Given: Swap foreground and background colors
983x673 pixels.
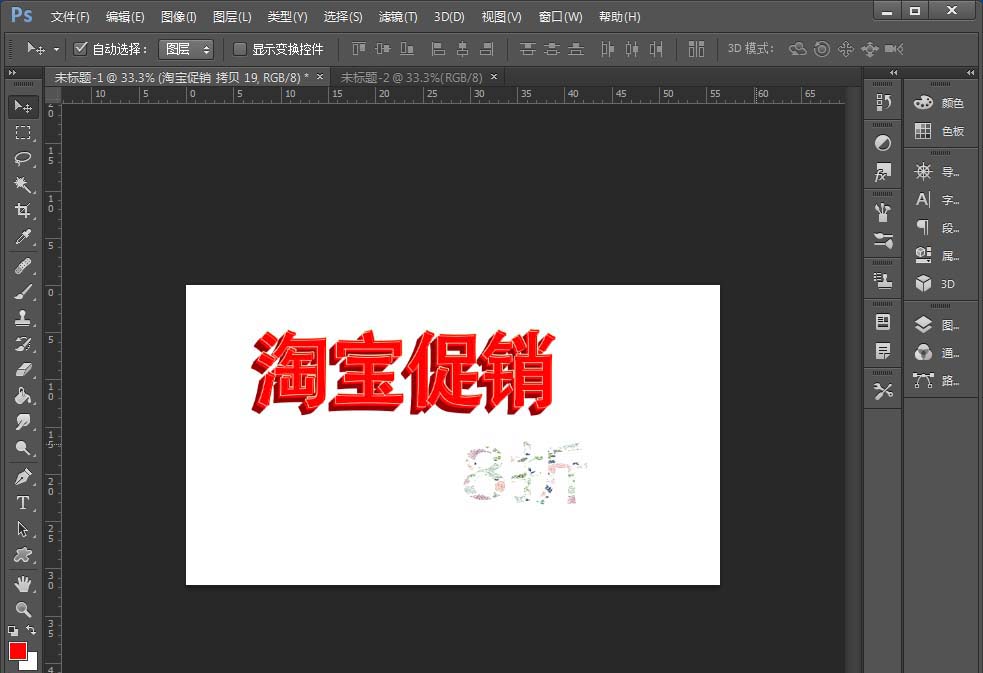Looking at the screenshot, I should 31,630.
